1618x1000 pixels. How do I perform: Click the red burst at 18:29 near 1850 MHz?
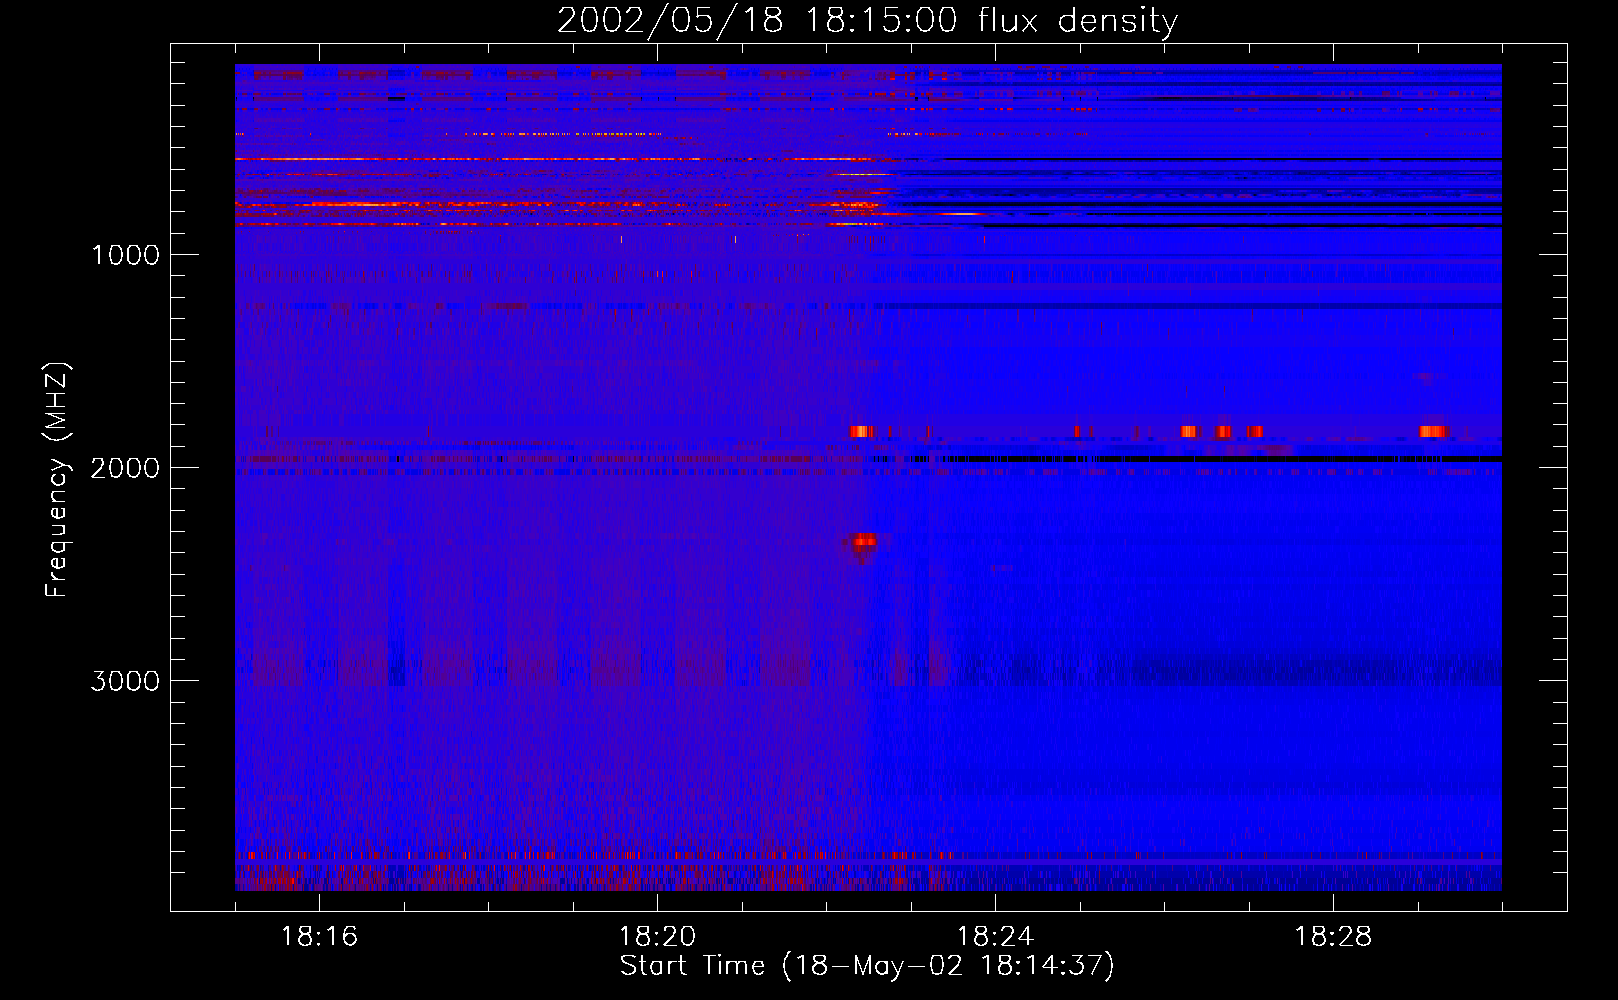point(1434,432)
